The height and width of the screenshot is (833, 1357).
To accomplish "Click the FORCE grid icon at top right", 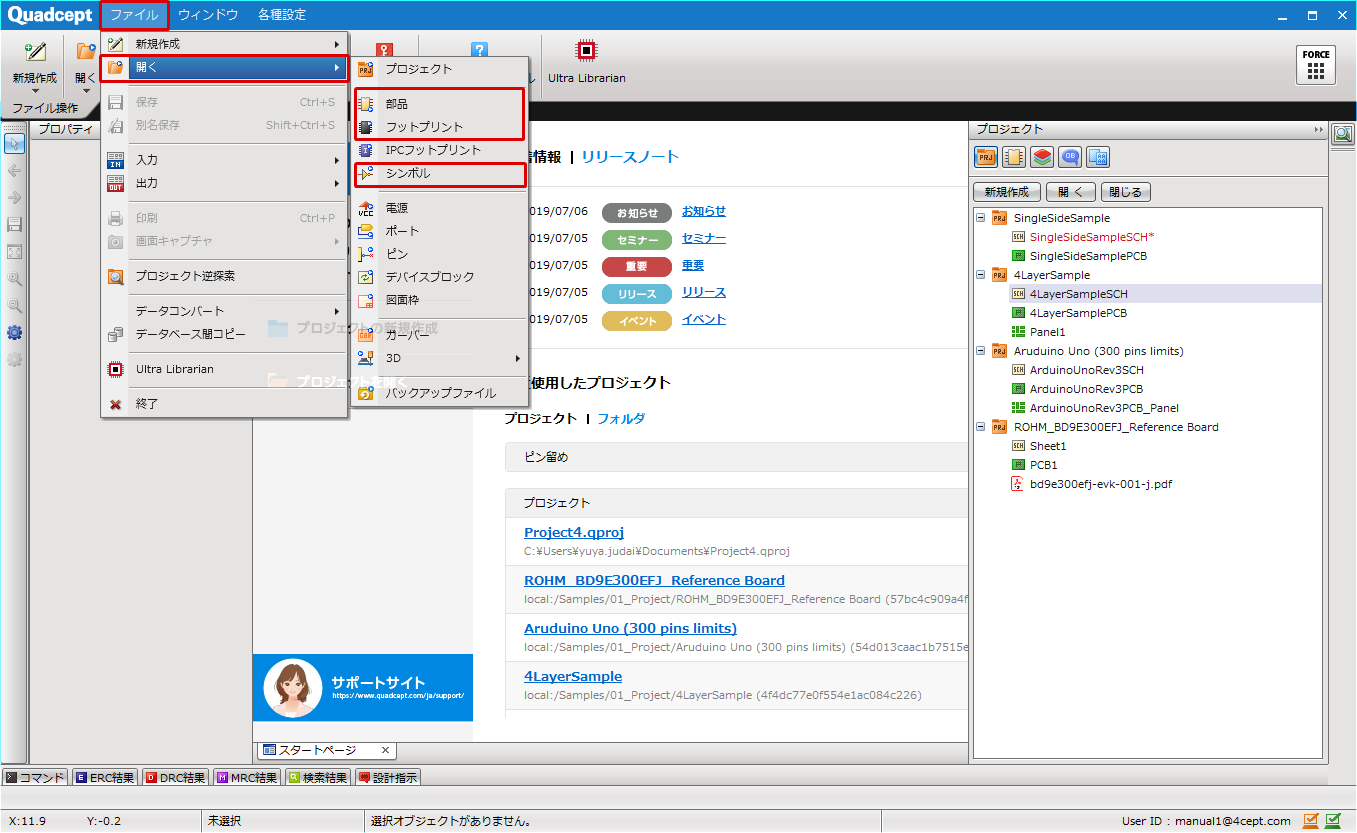I will (x=1315, y=64).
